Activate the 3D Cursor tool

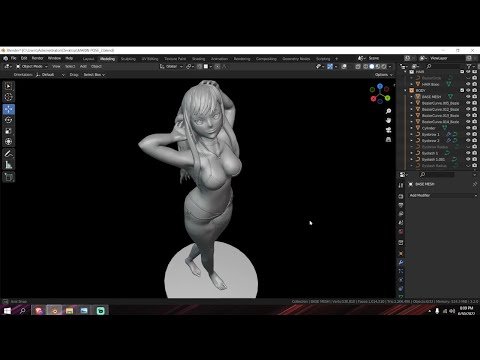9,97
